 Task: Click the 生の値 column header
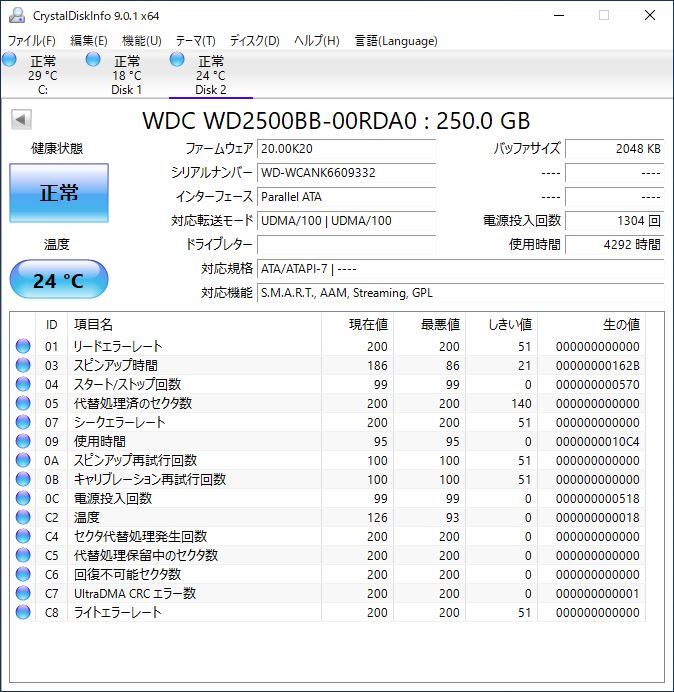coord(591,325)
